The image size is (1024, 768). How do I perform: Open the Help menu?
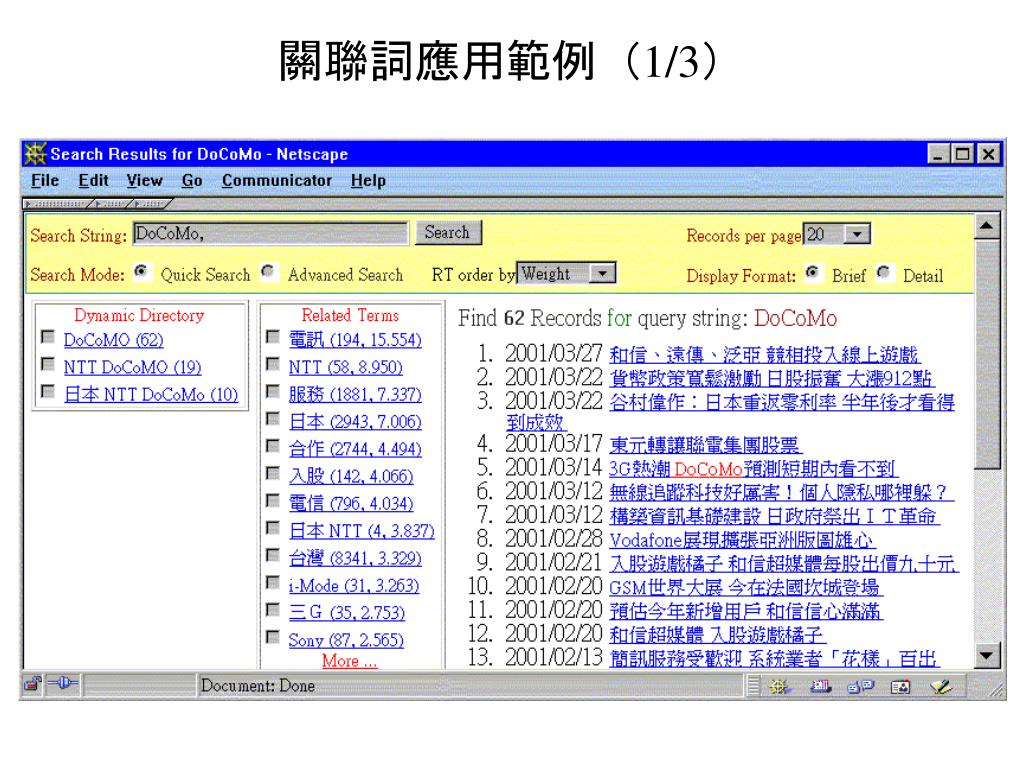[x=368, y=180]
